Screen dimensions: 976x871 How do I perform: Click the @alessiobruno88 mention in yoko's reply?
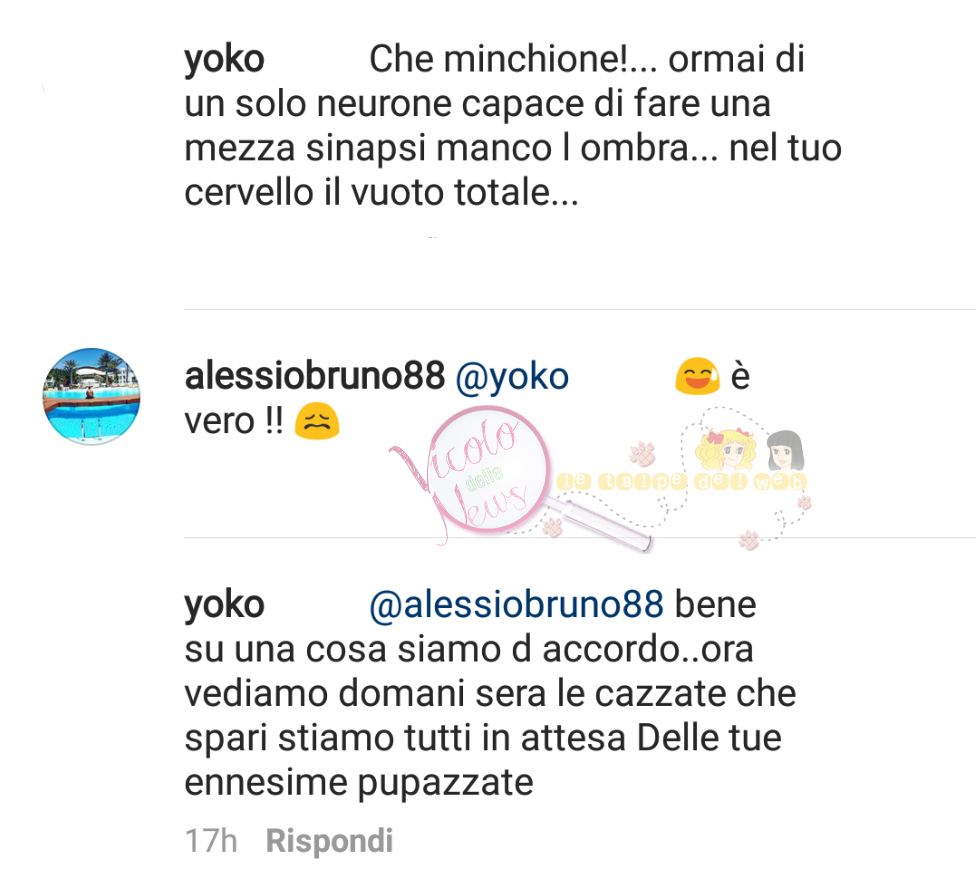click(517, 605)
